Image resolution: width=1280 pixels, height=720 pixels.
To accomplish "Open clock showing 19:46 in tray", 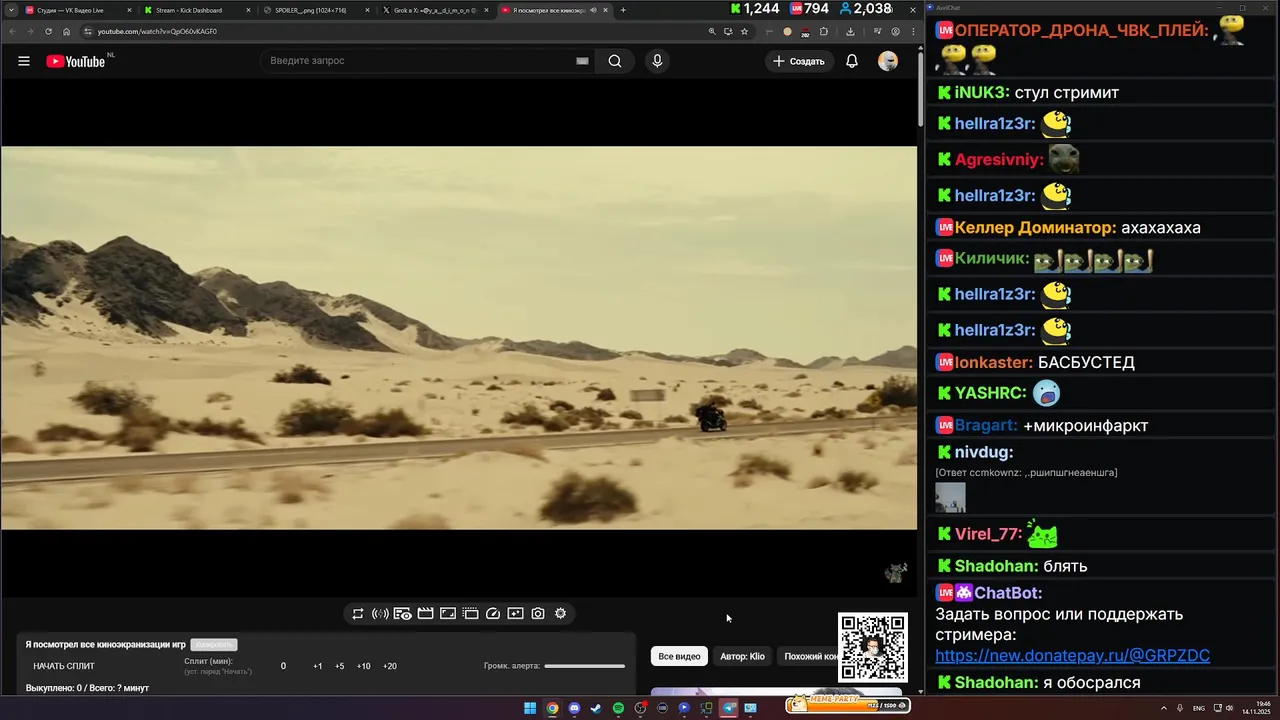I will point(1256,708).
